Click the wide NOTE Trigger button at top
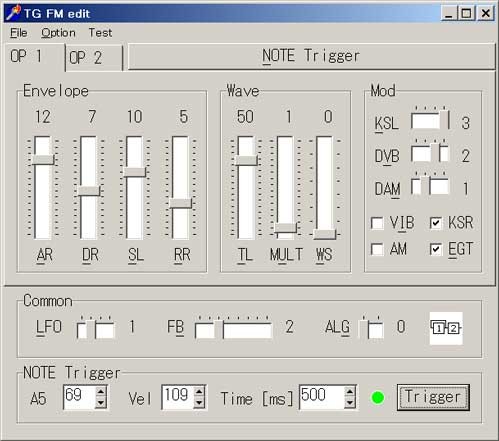Image resolution: width=499 pixels, height=441 pixels. tap(311, 56)
